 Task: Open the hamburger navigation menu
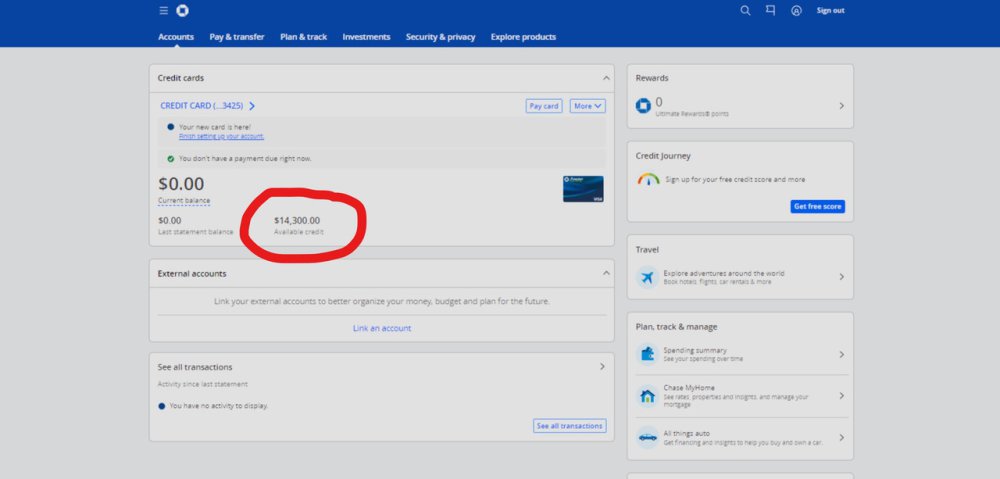click(164, 11)
